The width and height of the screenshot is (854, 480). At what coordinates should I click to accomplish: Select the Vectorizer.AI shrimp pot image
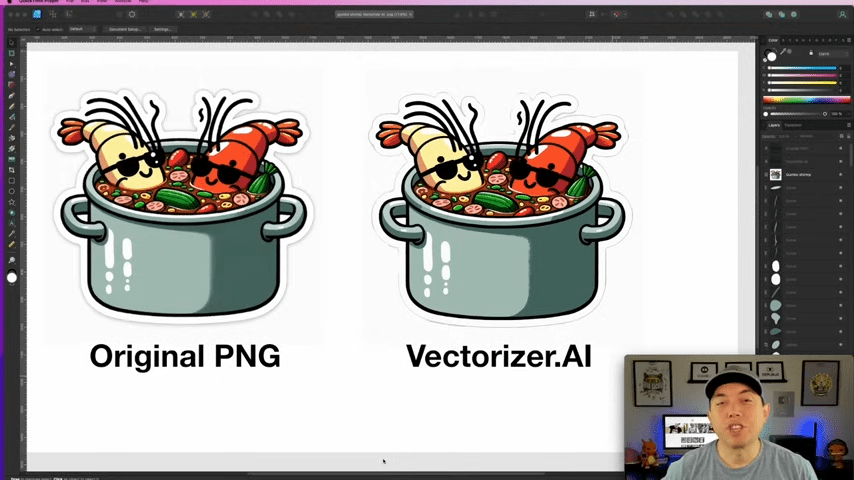[x=502, y=208]
